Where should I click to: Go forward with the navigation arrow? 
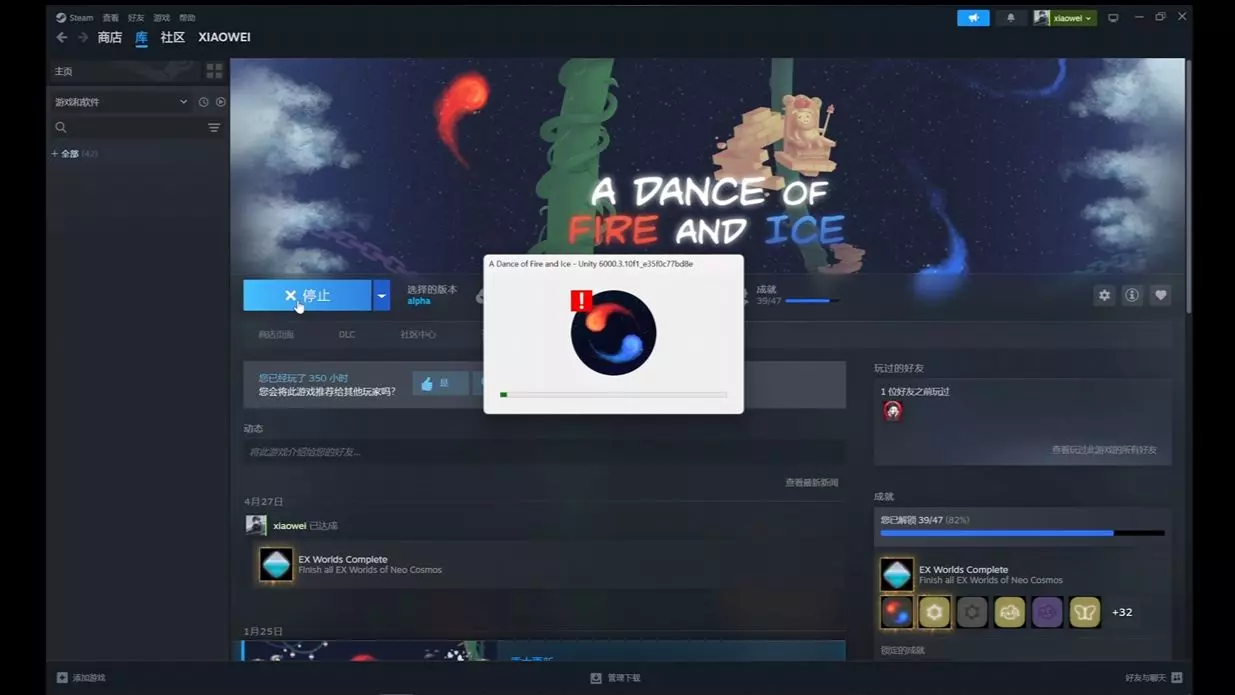(x=83, y=37)
